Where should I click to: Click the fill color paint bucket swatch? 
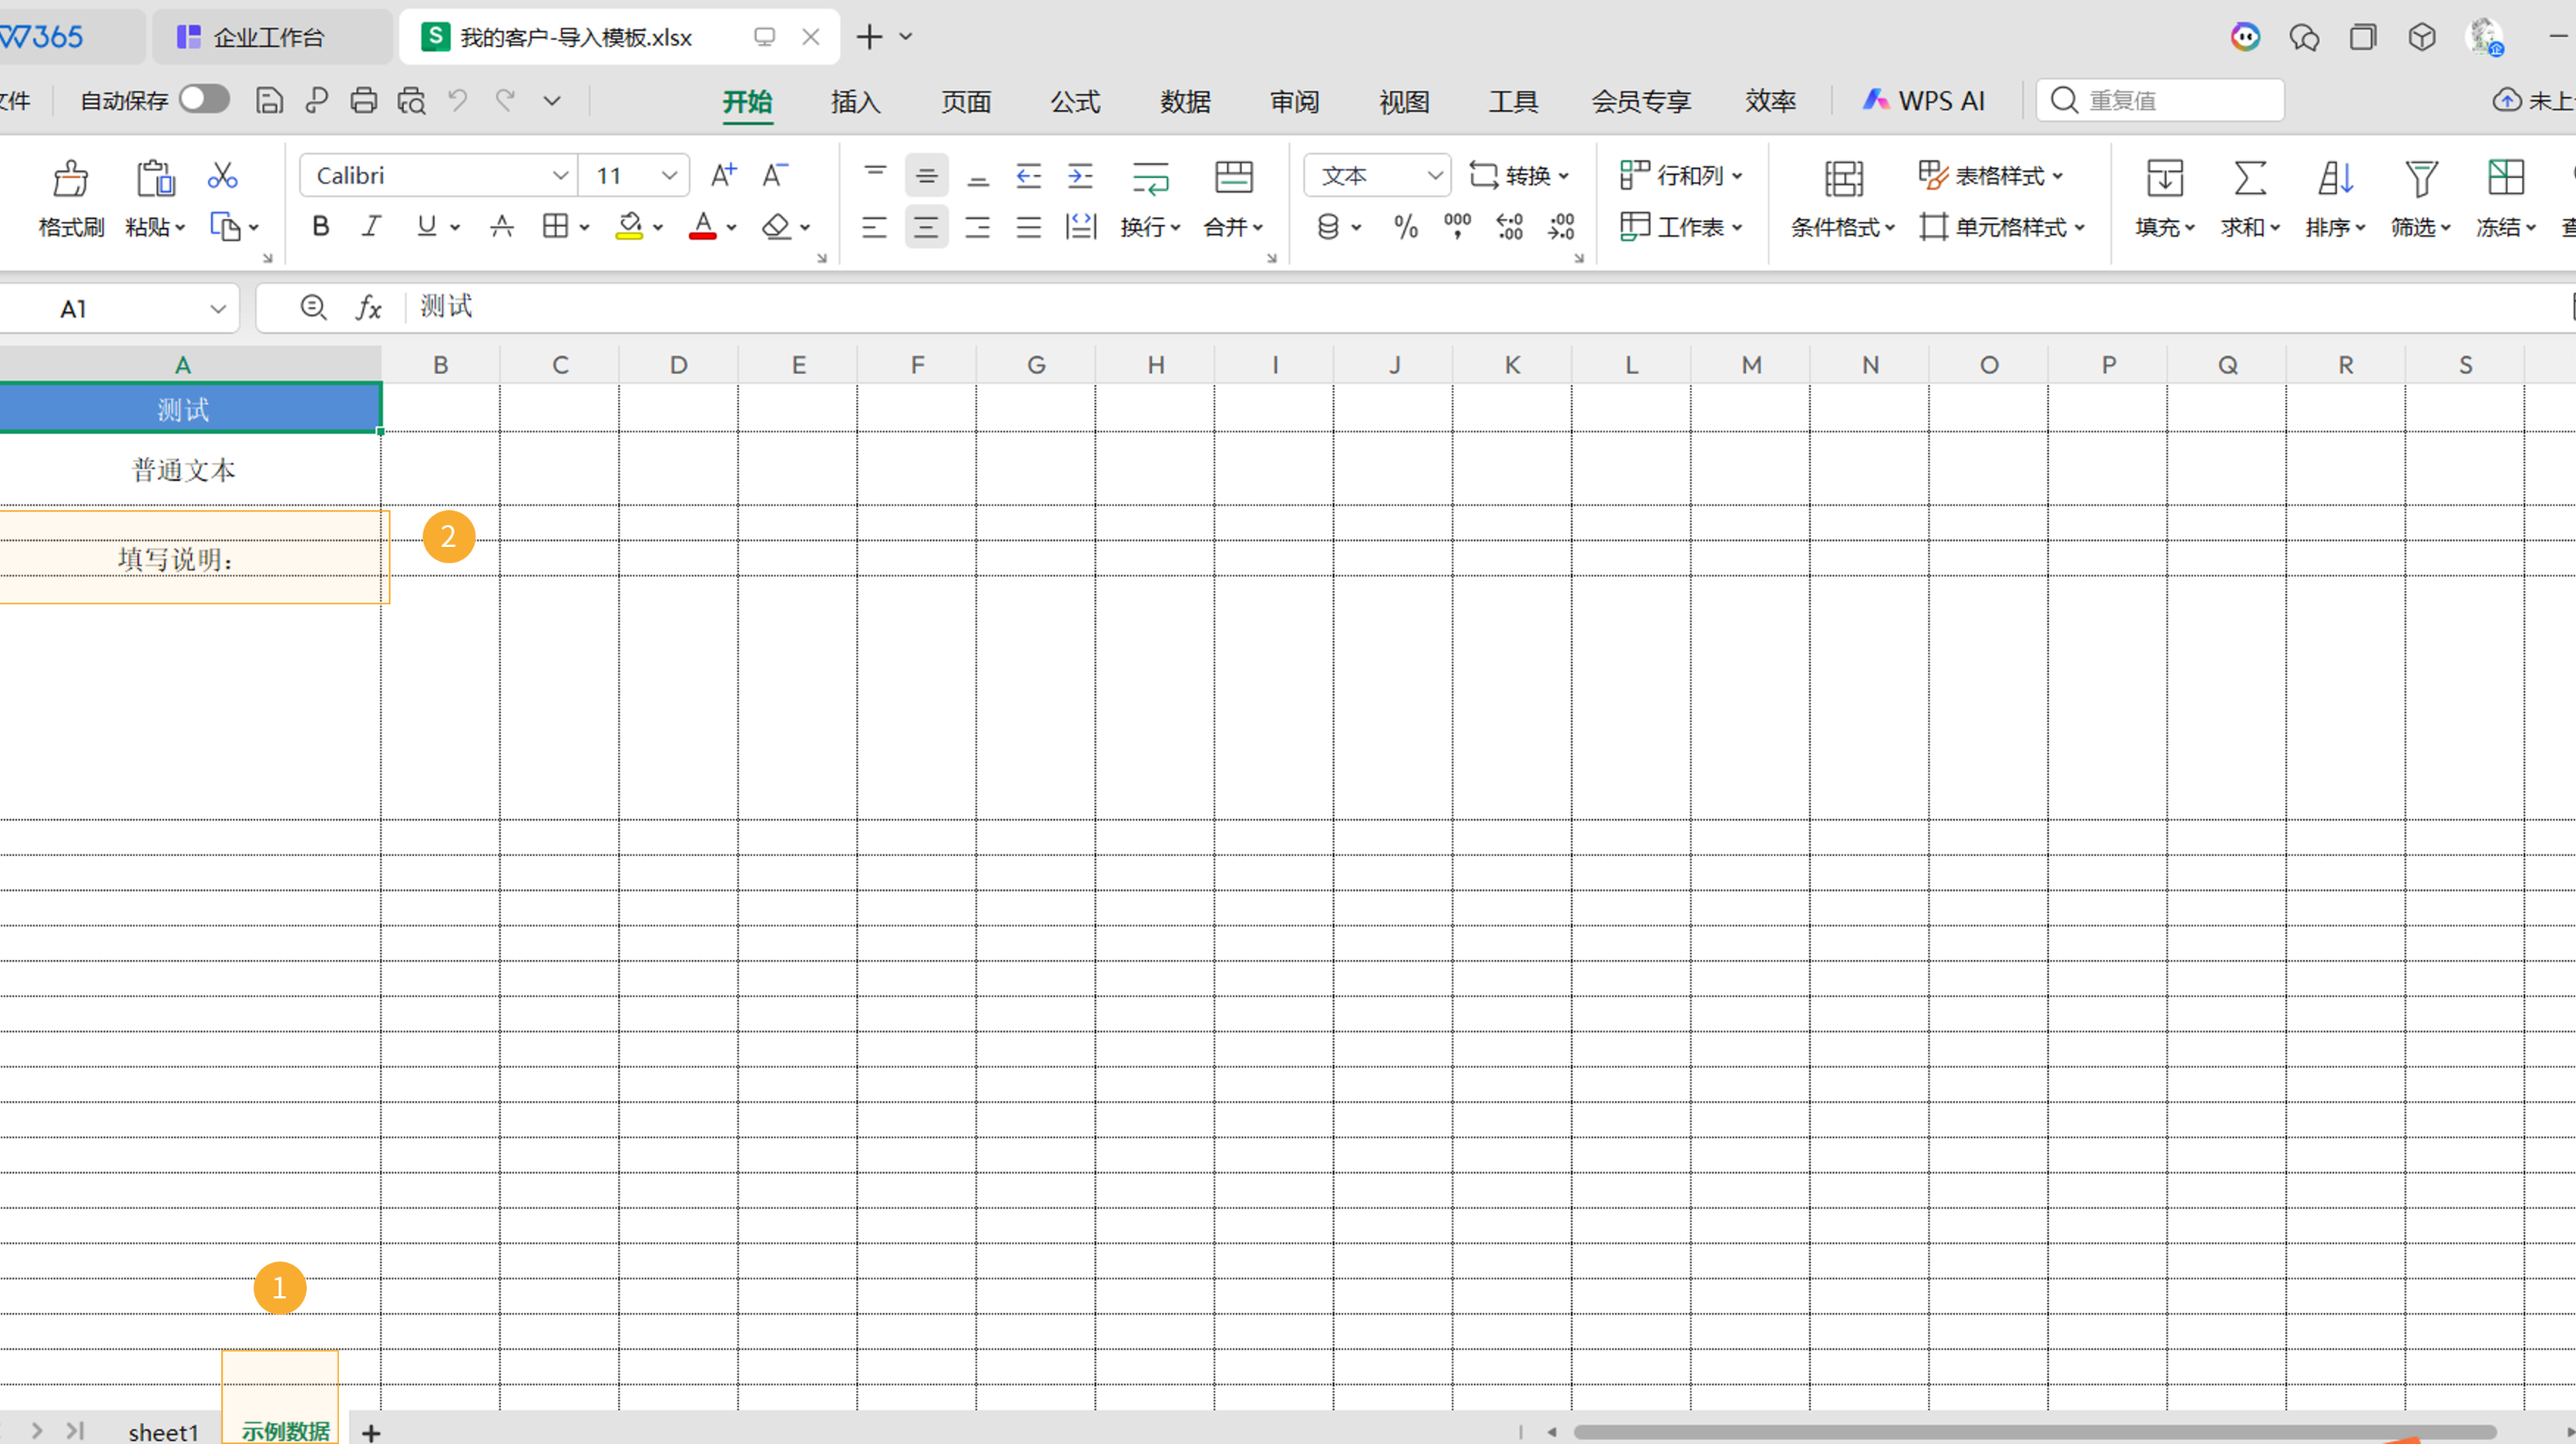(x=629, y=227)
